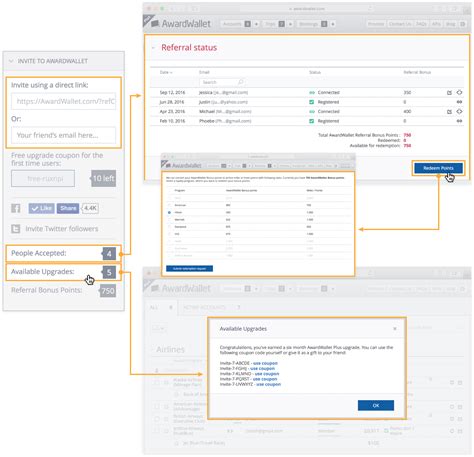This screenshot has width=474, height=457.
Task: Click the free upgrade coupon code box
Action: tap(43, 179)
